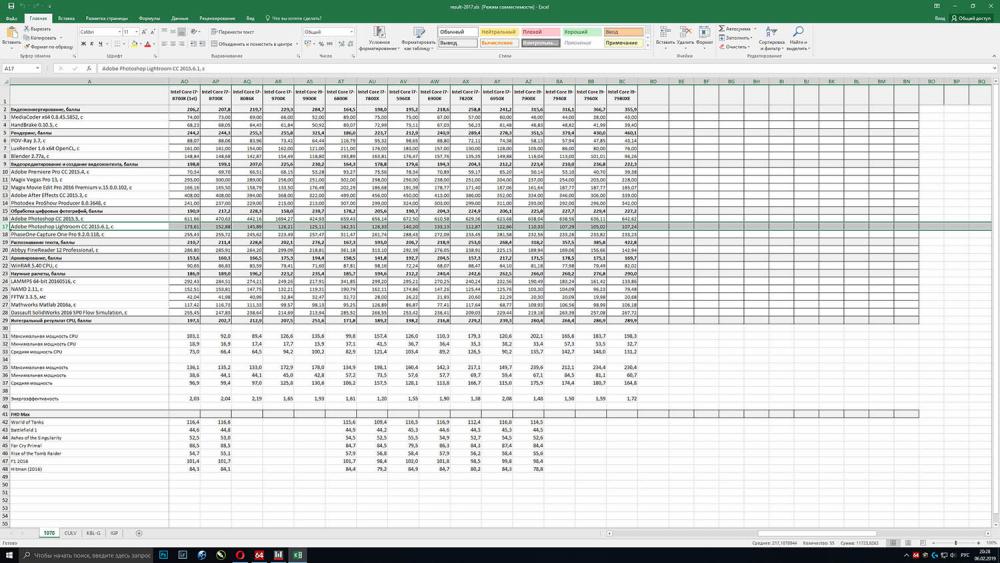The image size is (1000, 563).
Task: Switch to Данные ribbon tab
Action: point(180,18)
